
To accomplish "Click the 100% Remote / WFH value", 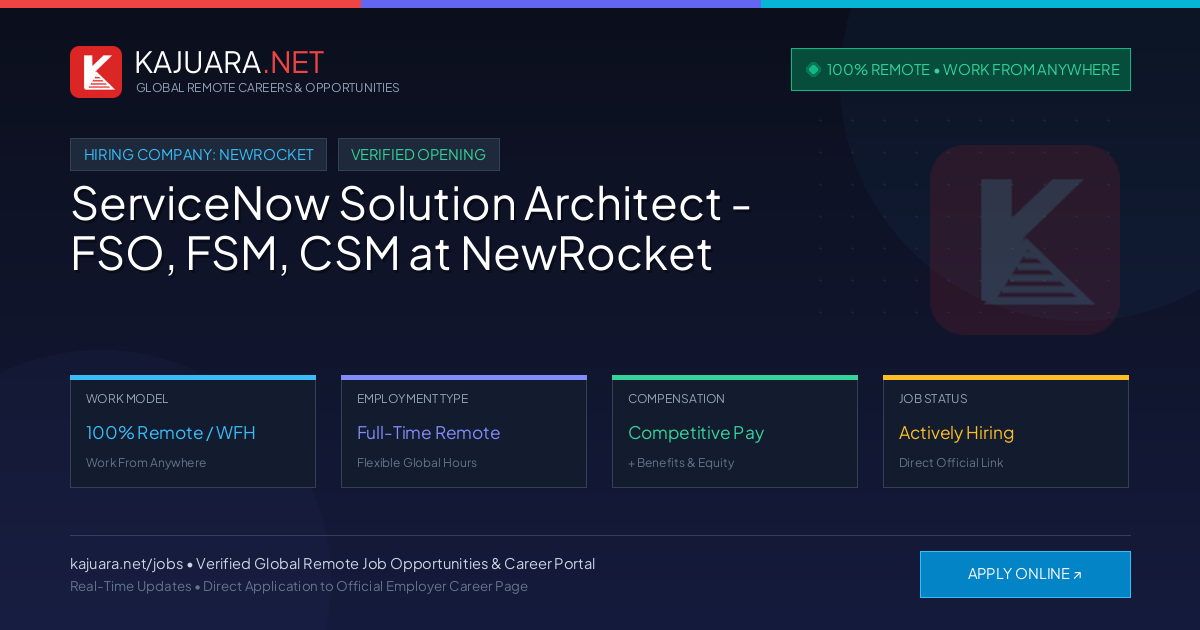I will tap(170, 433).
